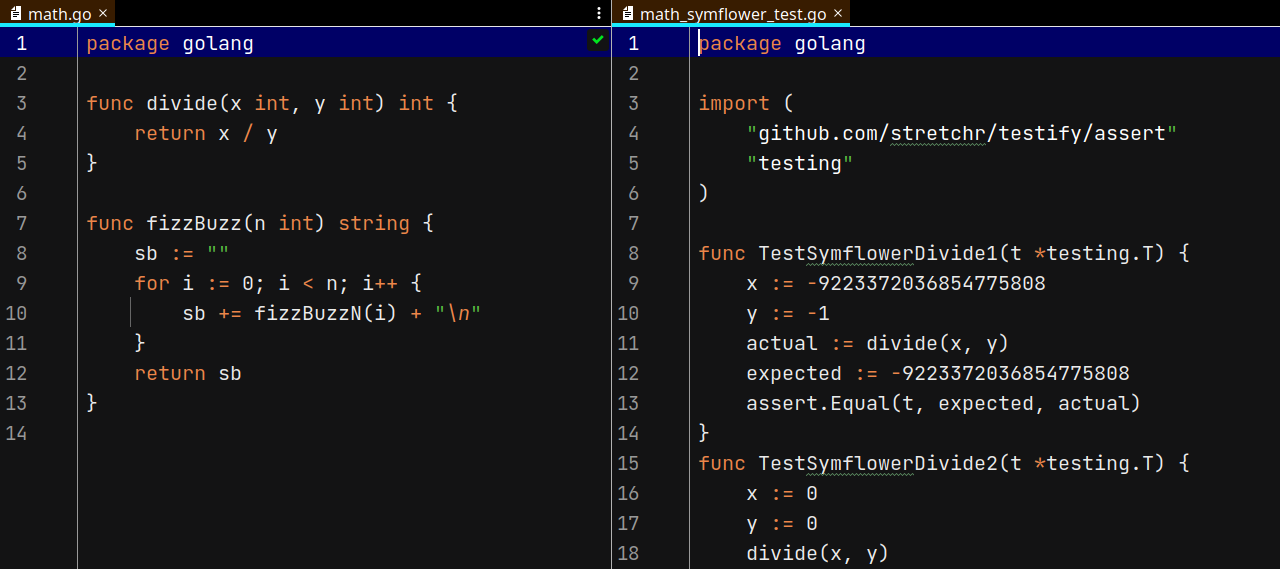Image resolution: width=1280 pixels, height=569 pixels.
Task: Click 'return x / y' statement
Action: click(x=206, y=133)
